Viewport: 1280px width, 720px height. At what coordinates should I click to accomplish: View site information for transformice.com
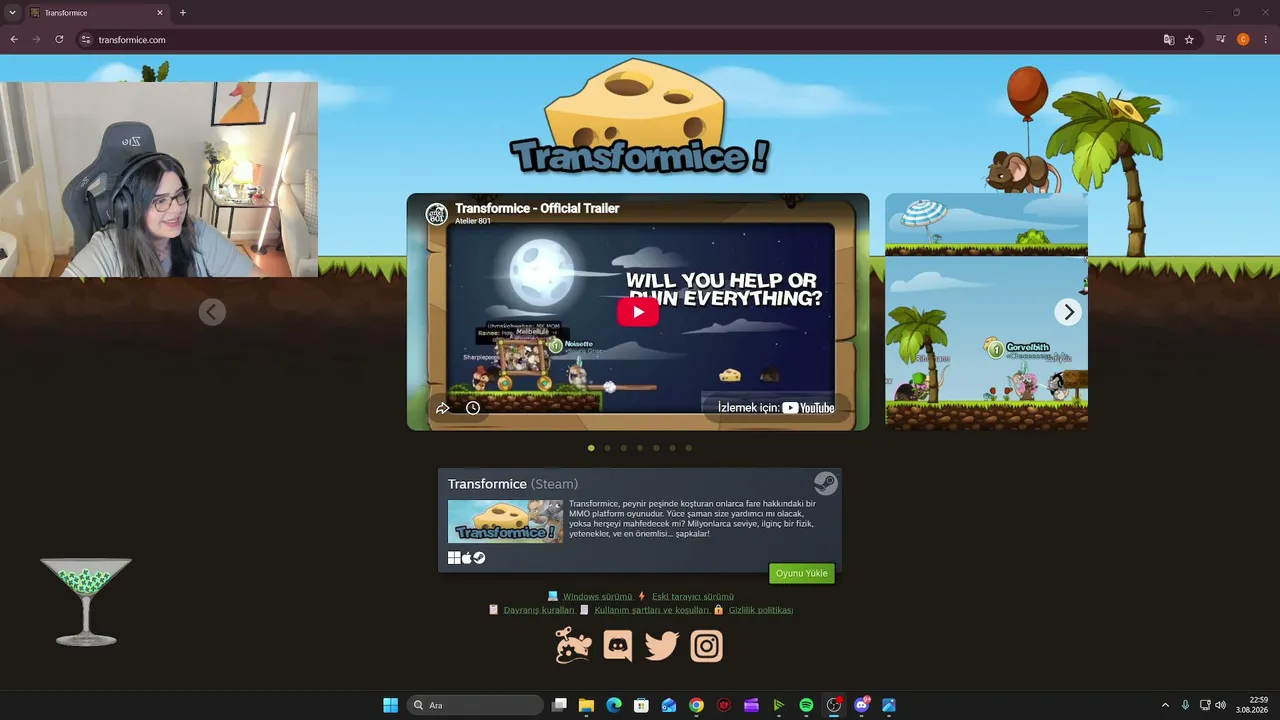(x=86, y=40)
